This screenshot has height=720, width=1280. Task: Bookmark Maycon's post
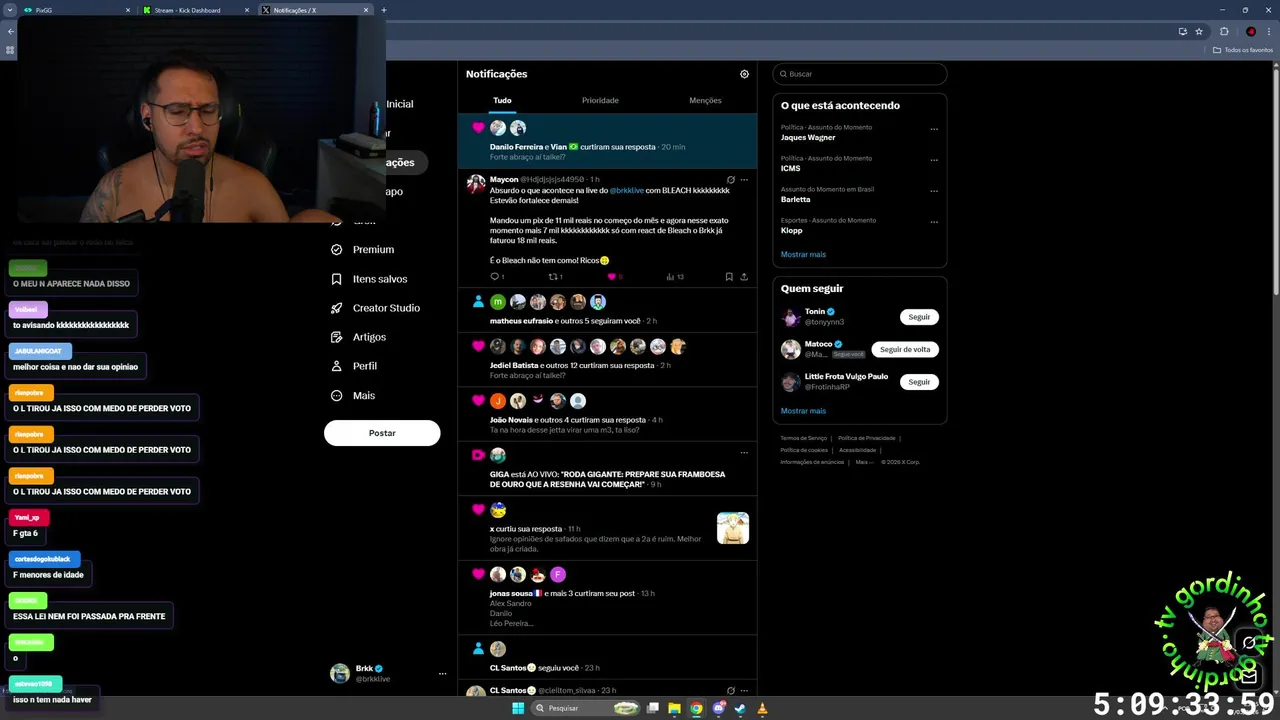(x=729, y=277)
